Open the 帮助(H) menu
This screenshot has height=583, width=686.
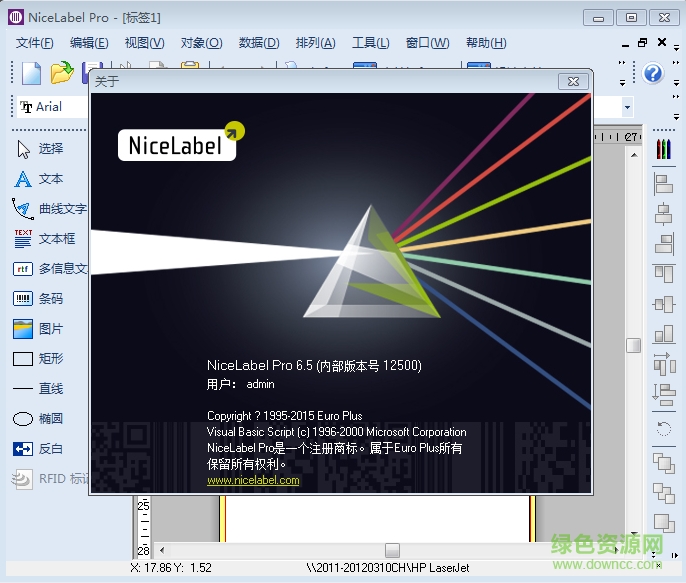(486, 43)
